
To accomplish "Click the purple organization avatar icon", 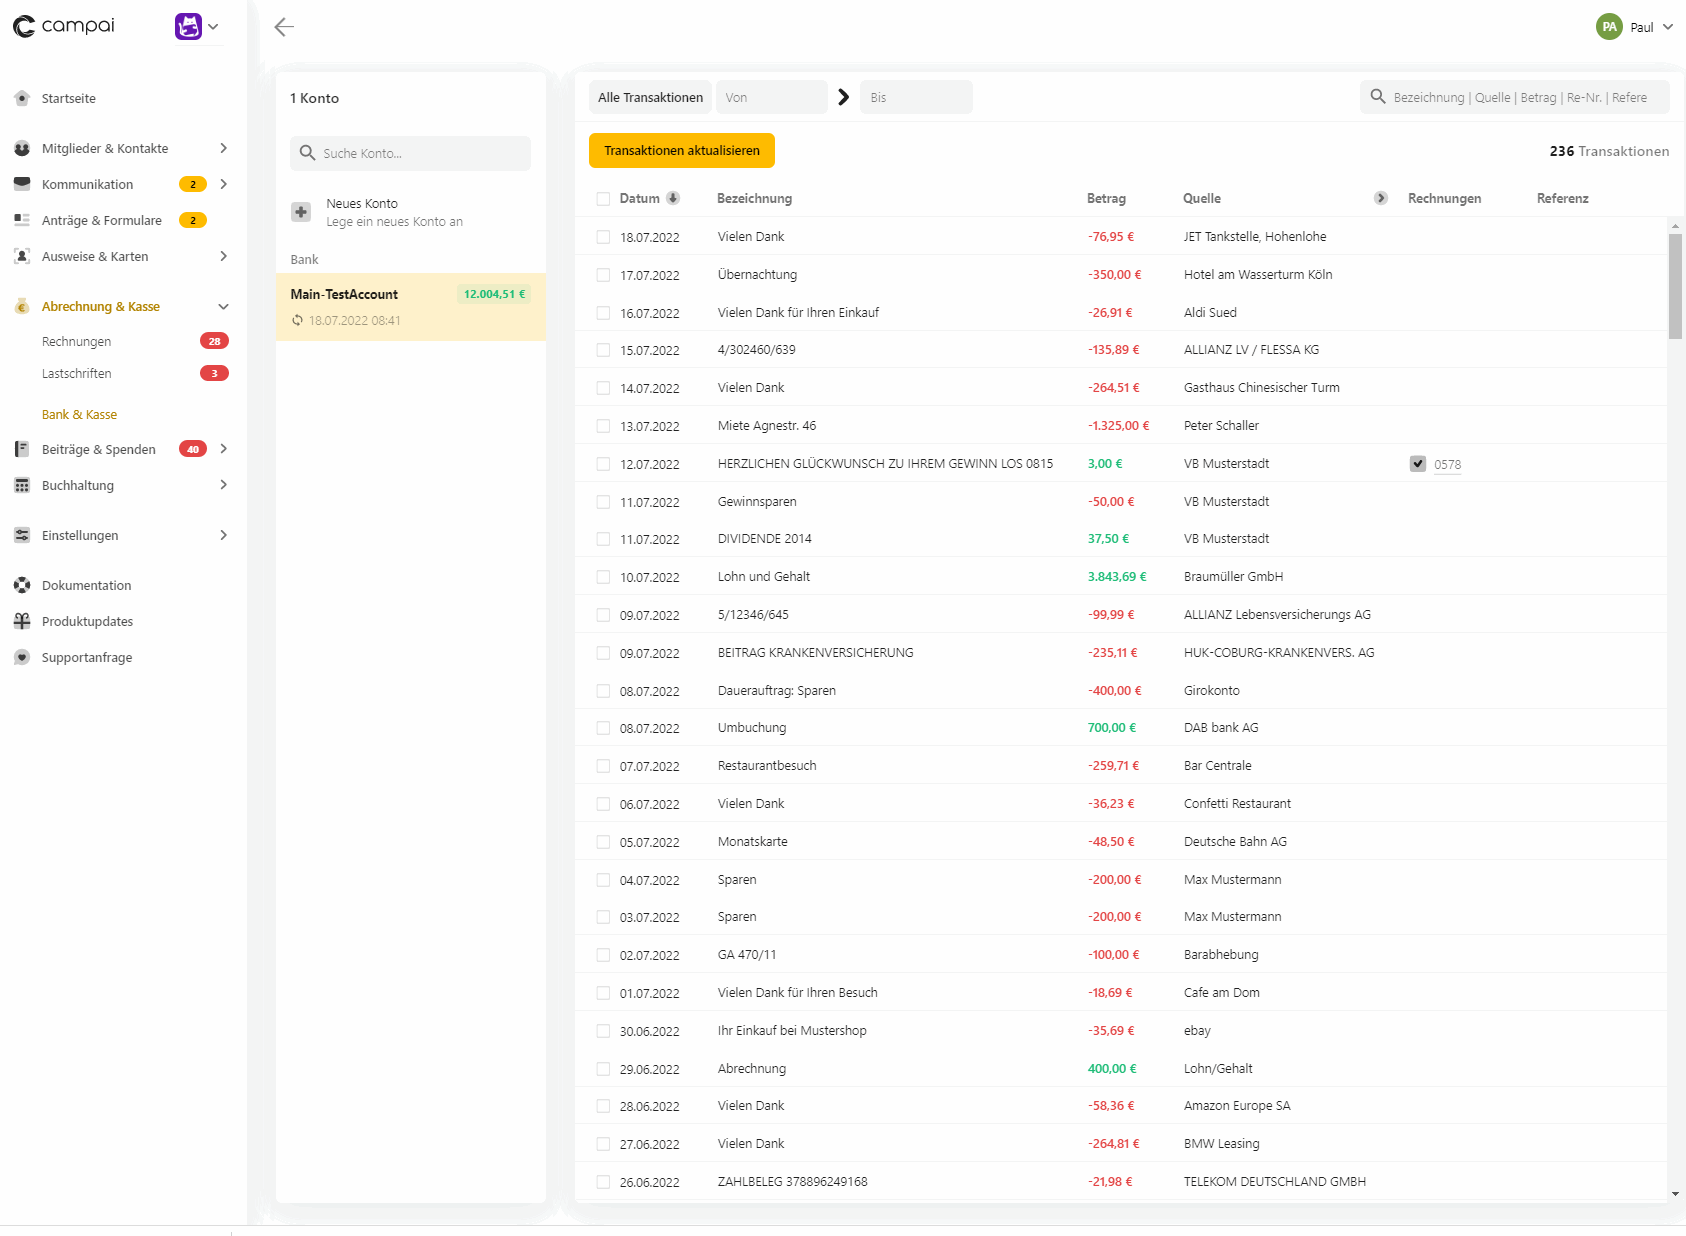I will (188, 27).
